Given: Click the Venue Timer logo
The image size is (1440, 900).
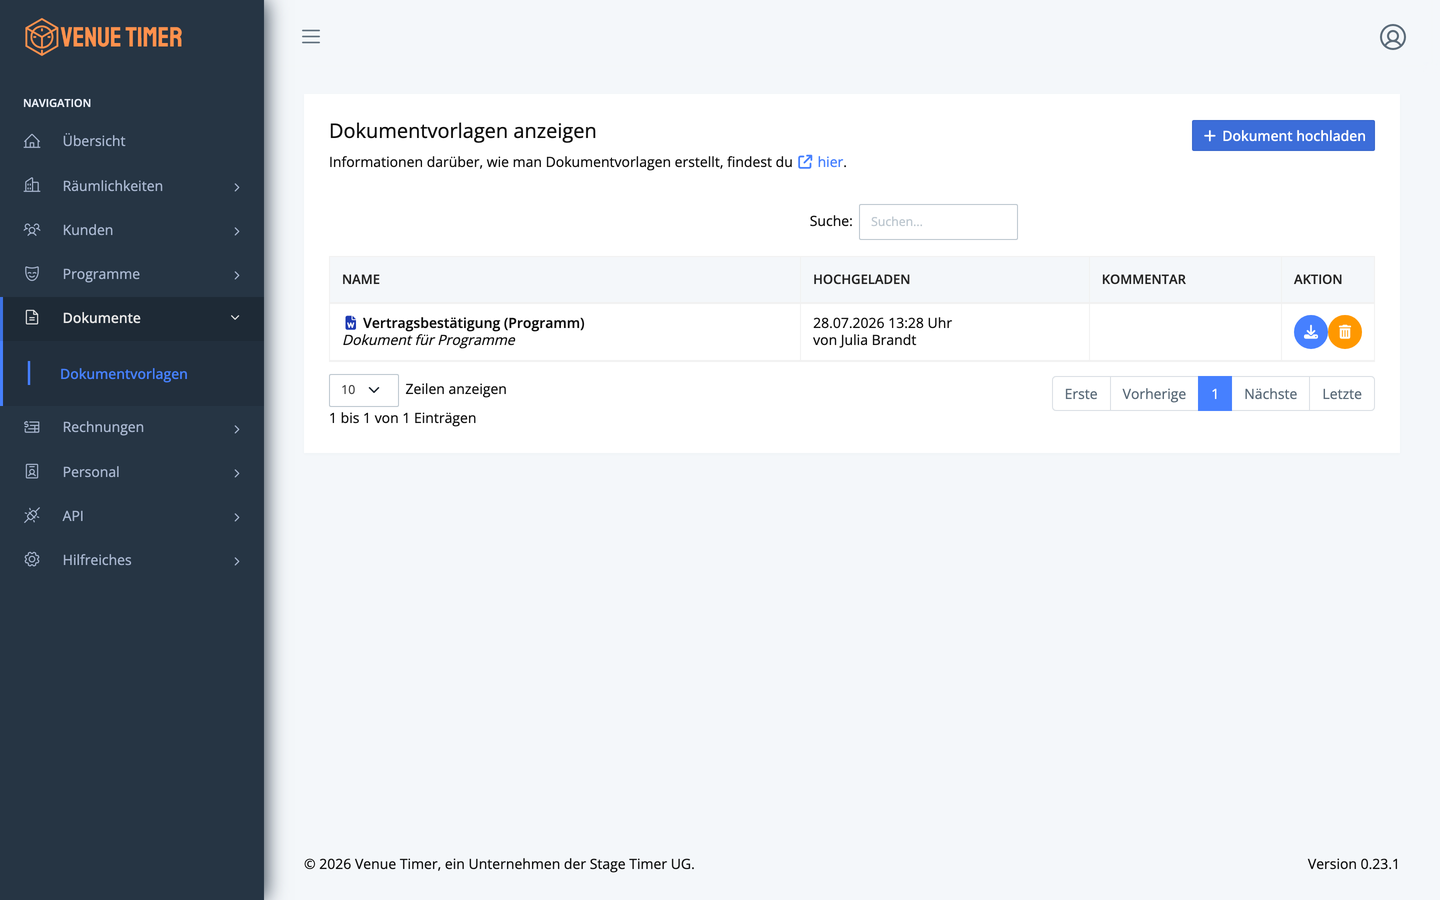Looking at the screenshot, I should tap(104, 37).
